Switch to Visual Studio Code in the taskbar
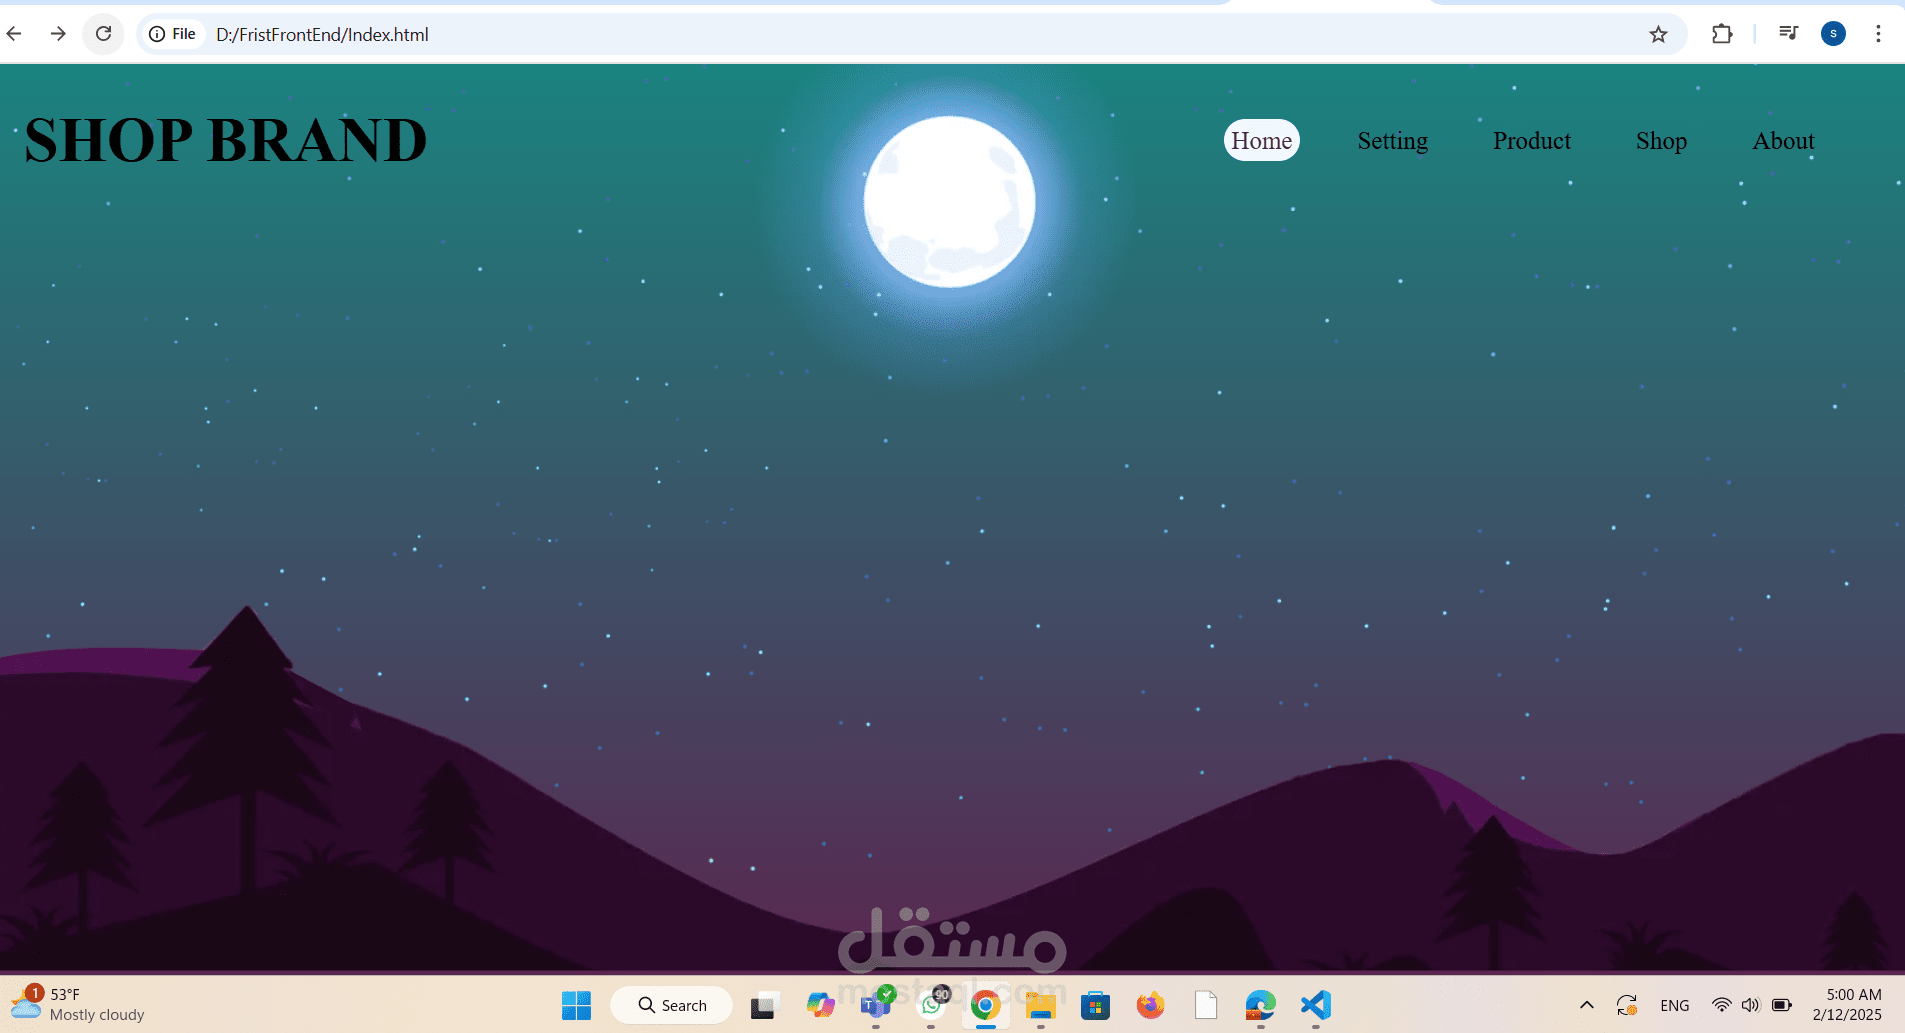Screen dimensions: 1905x1033 (x=1316, y=1005)
